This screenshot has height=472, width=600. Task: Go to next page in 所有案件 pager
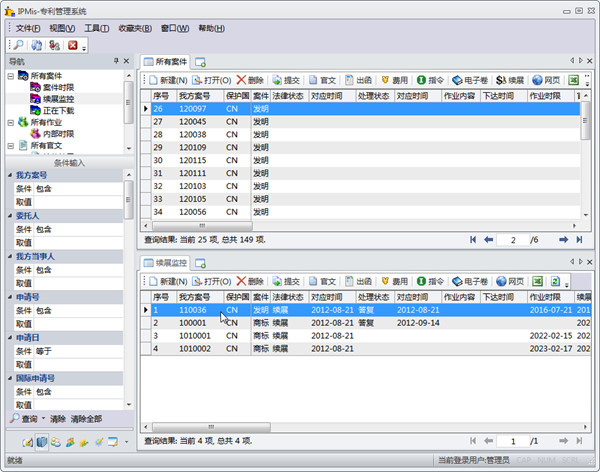563,240
